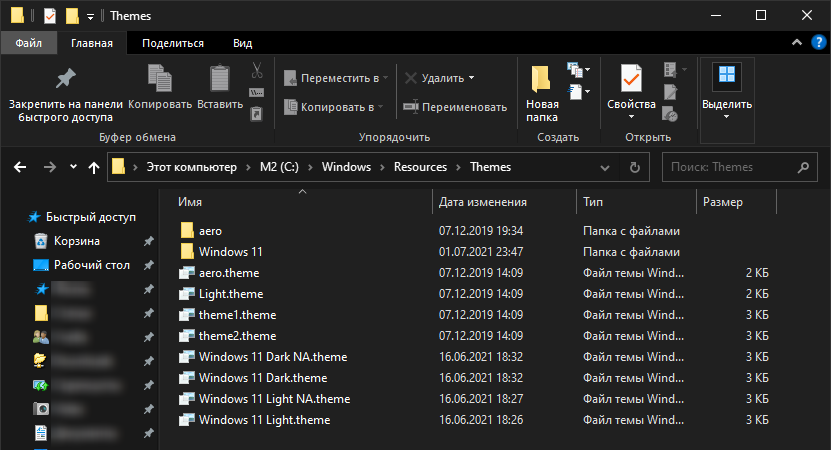The height and width of the screenshot is (450, 831).
Task: Open recent locations dropdown
Action: pyautogui.click(x=73, y=167)
